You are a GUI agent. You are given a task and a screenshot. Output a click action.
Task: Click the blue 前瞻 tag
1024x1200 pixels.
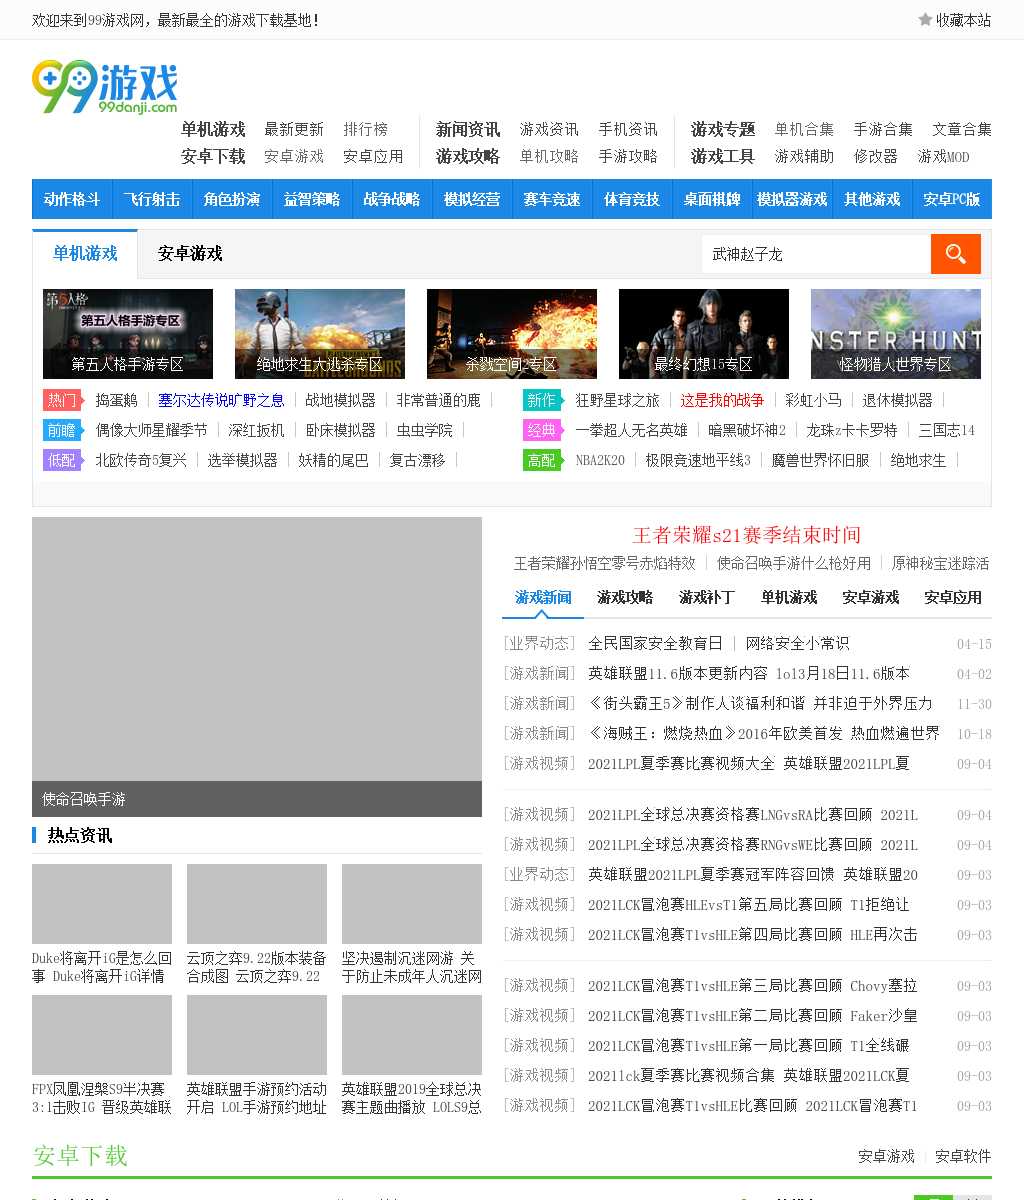click(x=62, y=430)
